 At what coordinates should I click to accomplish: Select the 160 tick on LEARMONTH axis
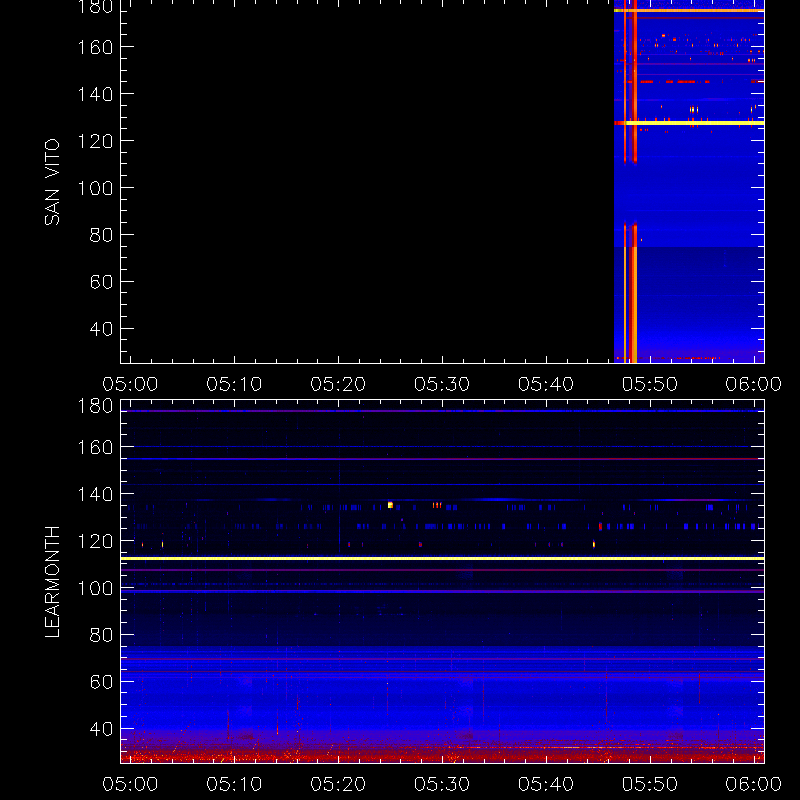(x=95, y=447)
